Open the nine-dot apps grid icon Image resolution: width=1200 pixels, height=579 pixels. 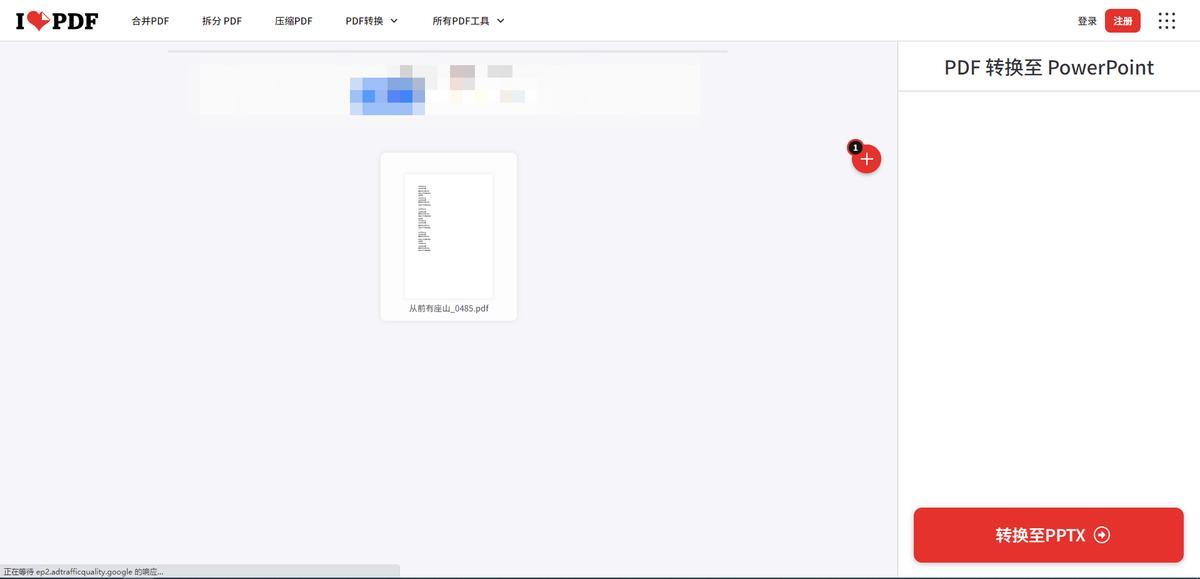pos(1166,21)
